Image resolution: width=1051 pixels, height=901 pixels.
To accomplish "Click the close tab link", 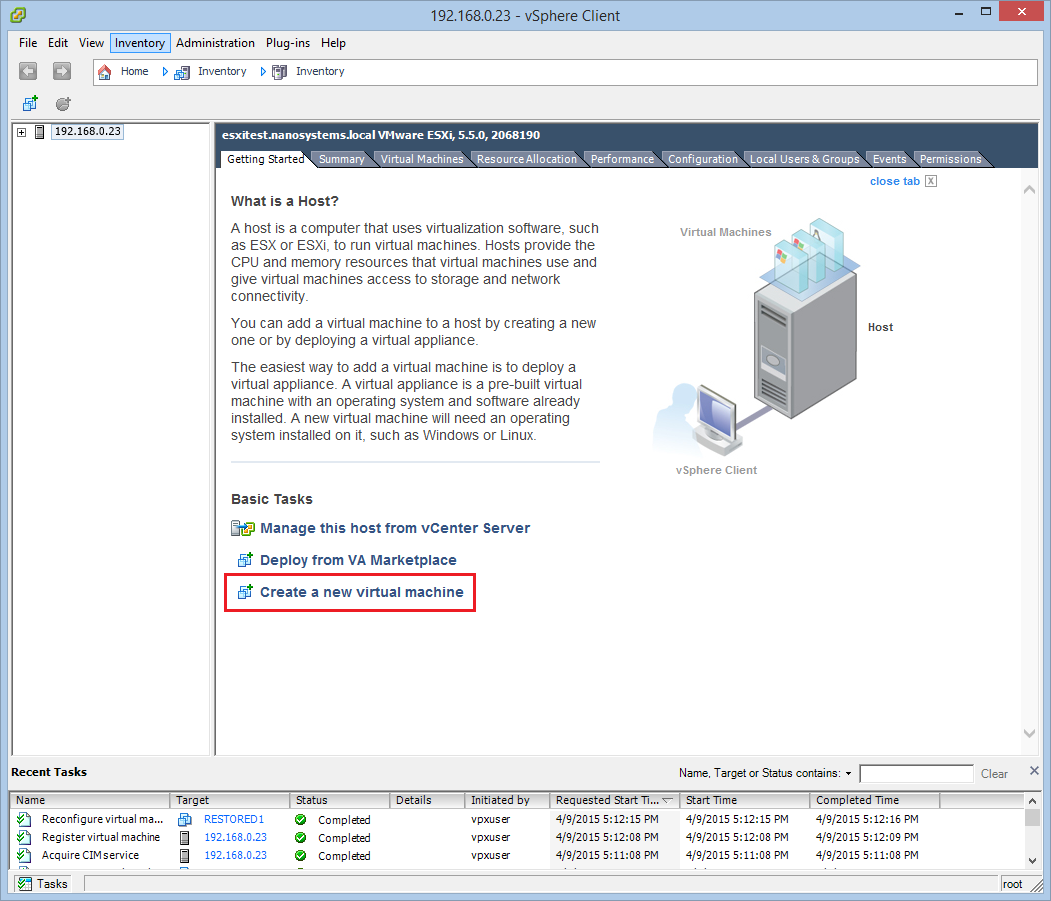I will tap(895, 181).
